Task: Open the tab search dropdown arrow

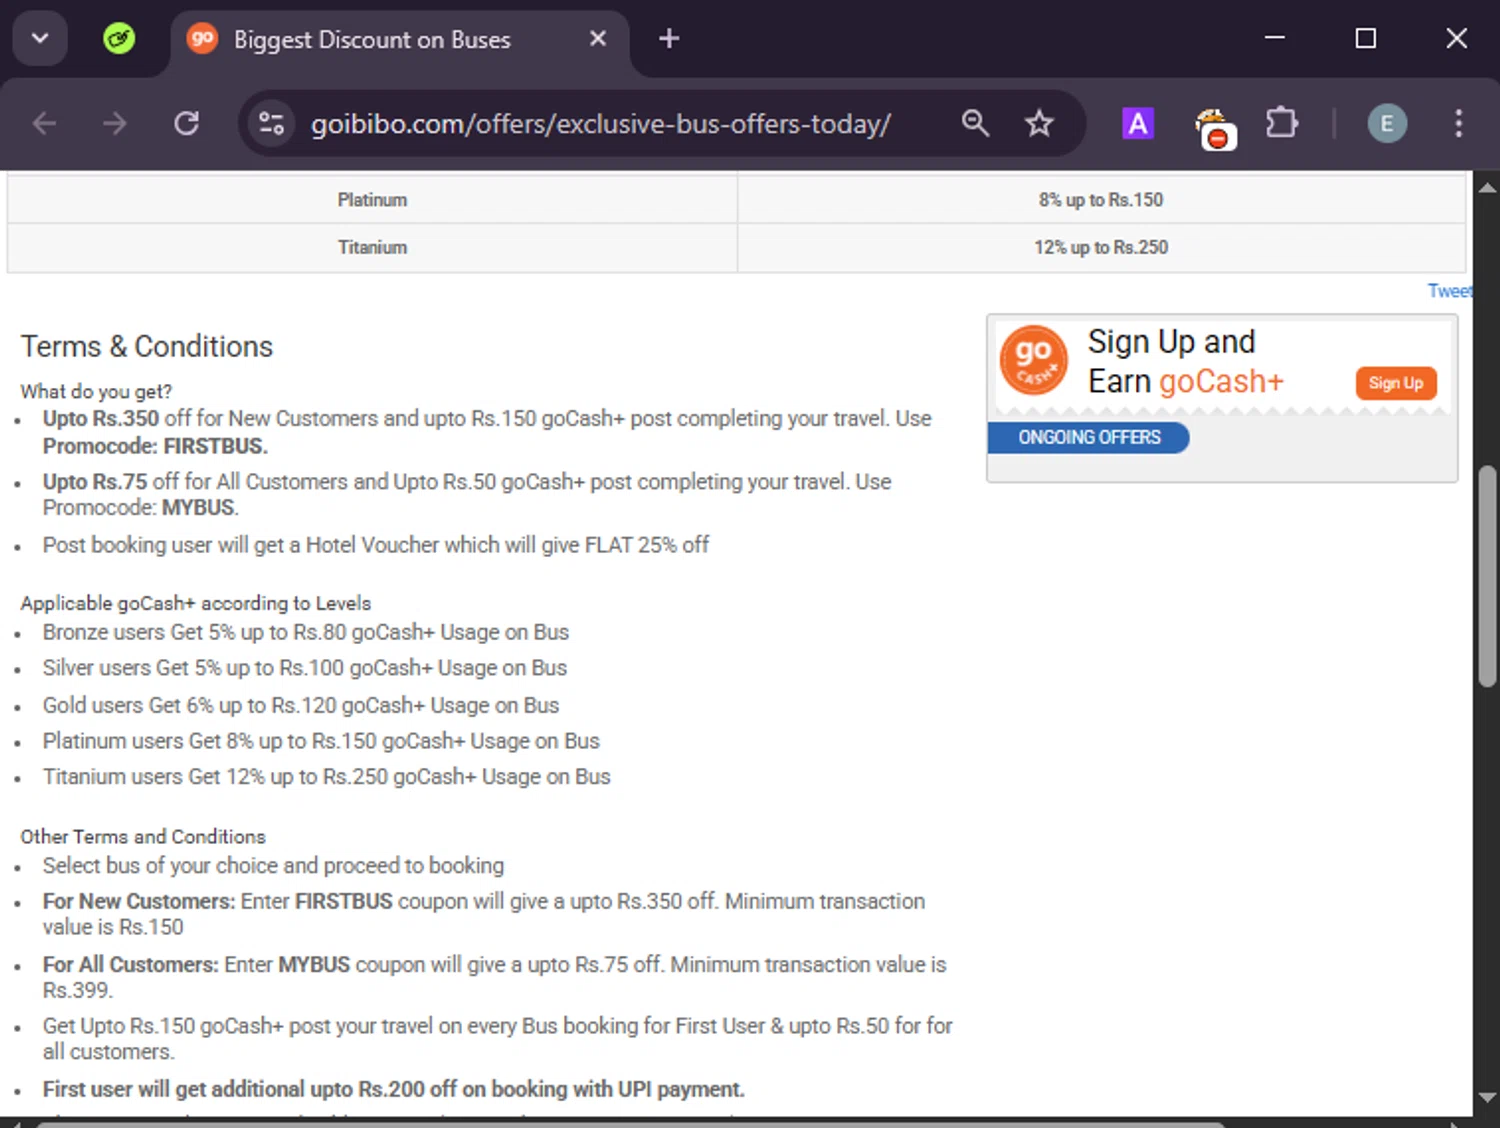Action: [x=40, y=39]
